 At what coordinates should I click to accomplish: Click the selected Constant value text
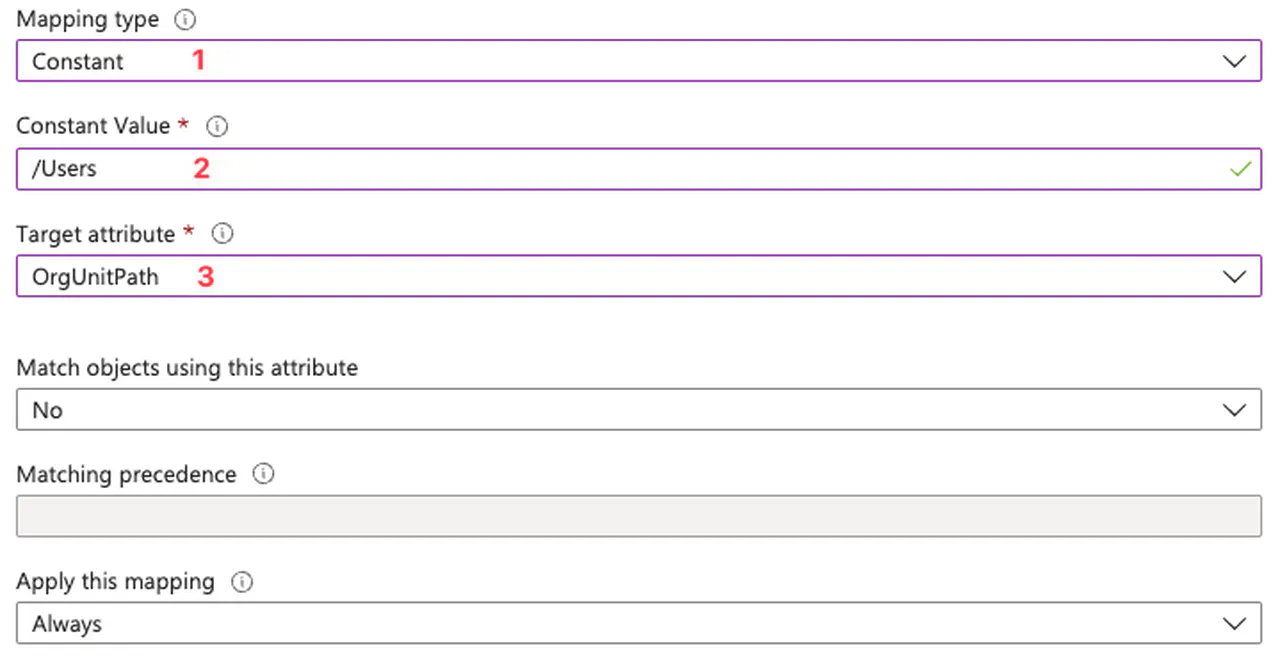pos(77,61)
